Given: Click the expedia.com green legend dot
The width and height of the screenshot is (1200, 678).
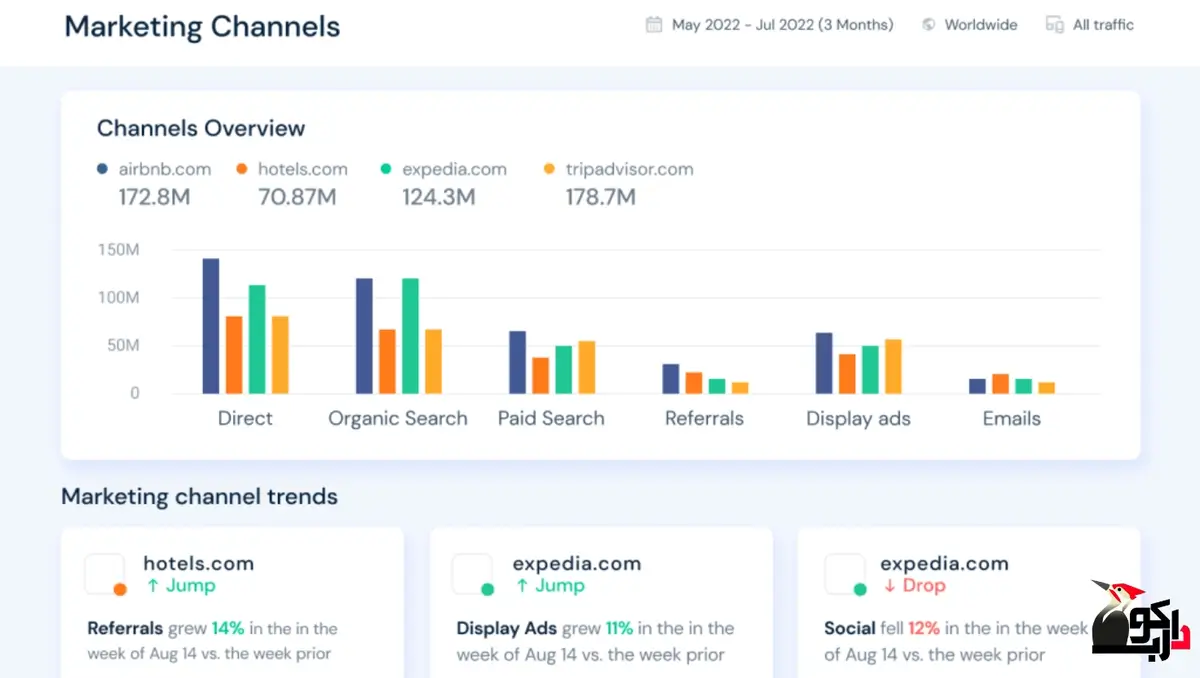Looking at the screenshot, I should (386, 170).
